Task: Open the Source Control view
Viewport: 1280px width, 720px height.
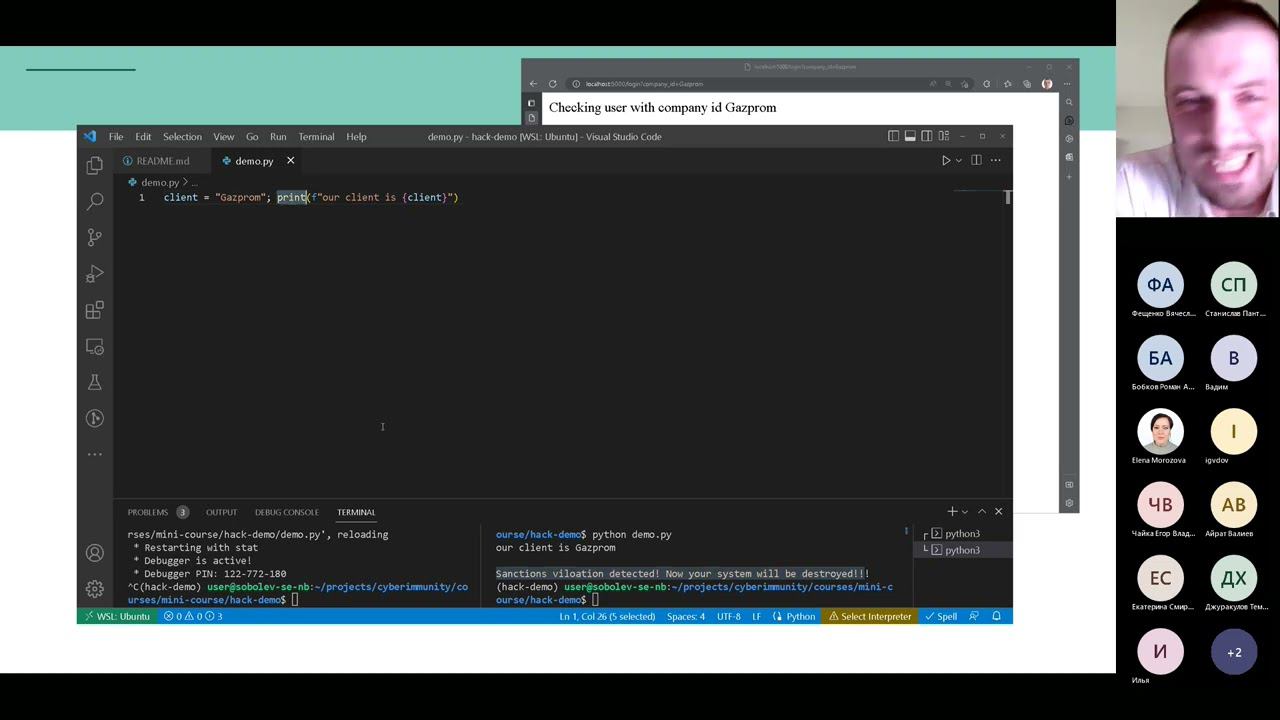Action: (x=95, y=237)
